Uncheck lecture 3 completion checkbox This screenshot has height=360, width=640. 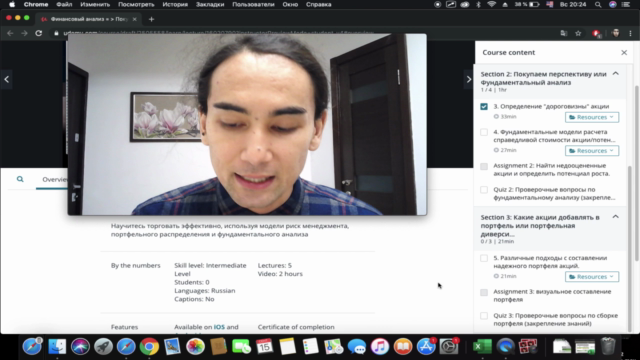point(484,107)
